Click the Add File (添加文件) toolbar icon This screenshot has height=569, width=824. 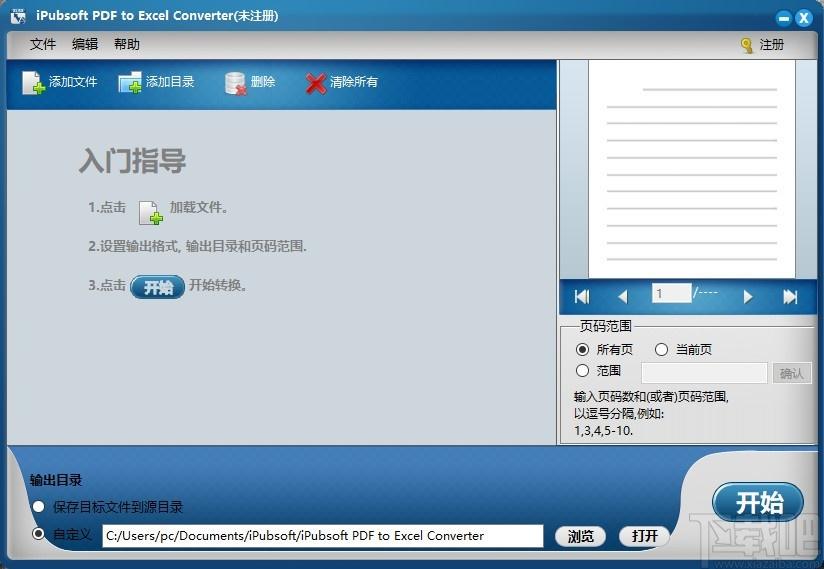pyautogui.click(x=33, y=82)
